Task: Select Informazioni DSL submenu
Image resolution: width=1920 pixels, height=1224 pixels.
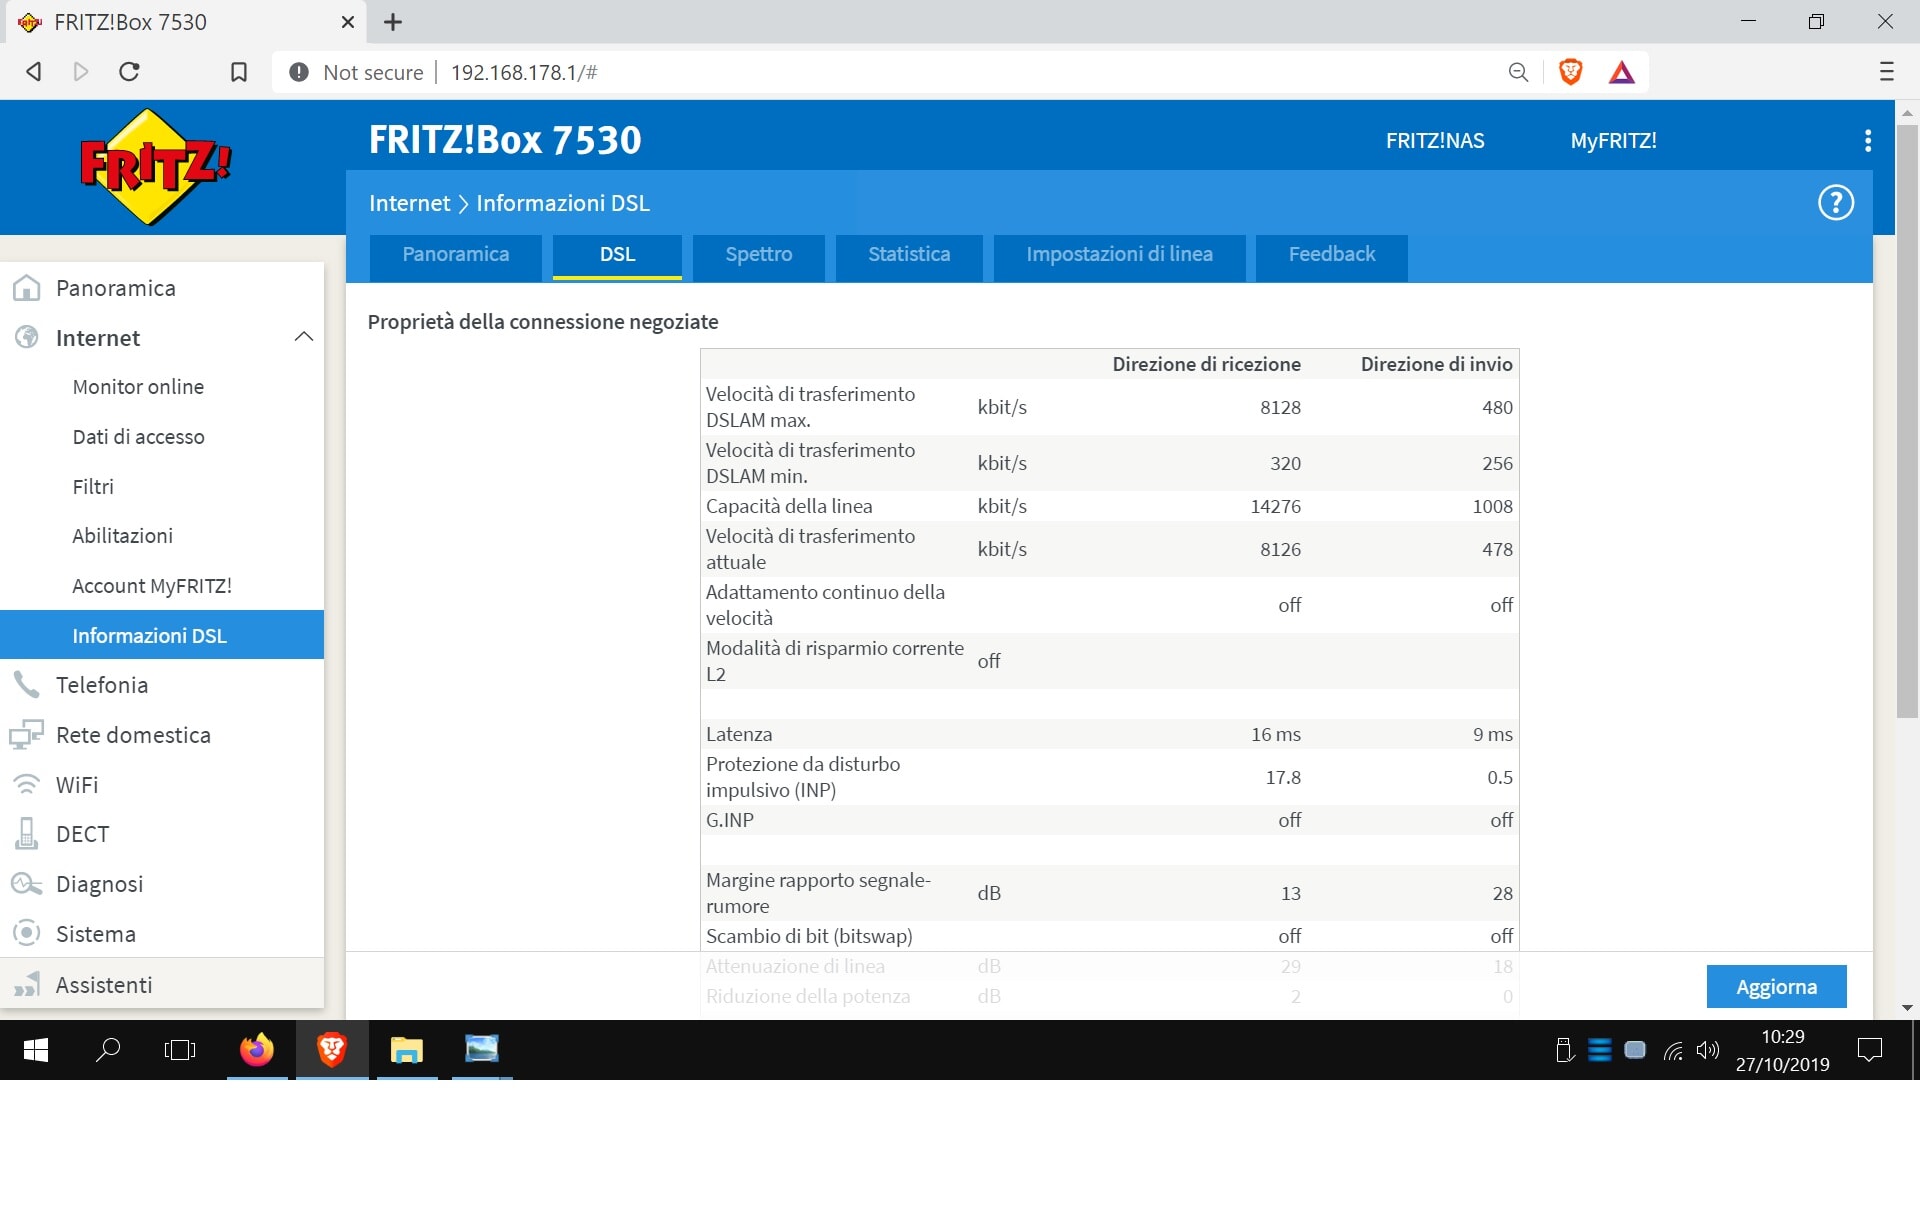Action: click(162, 635)
